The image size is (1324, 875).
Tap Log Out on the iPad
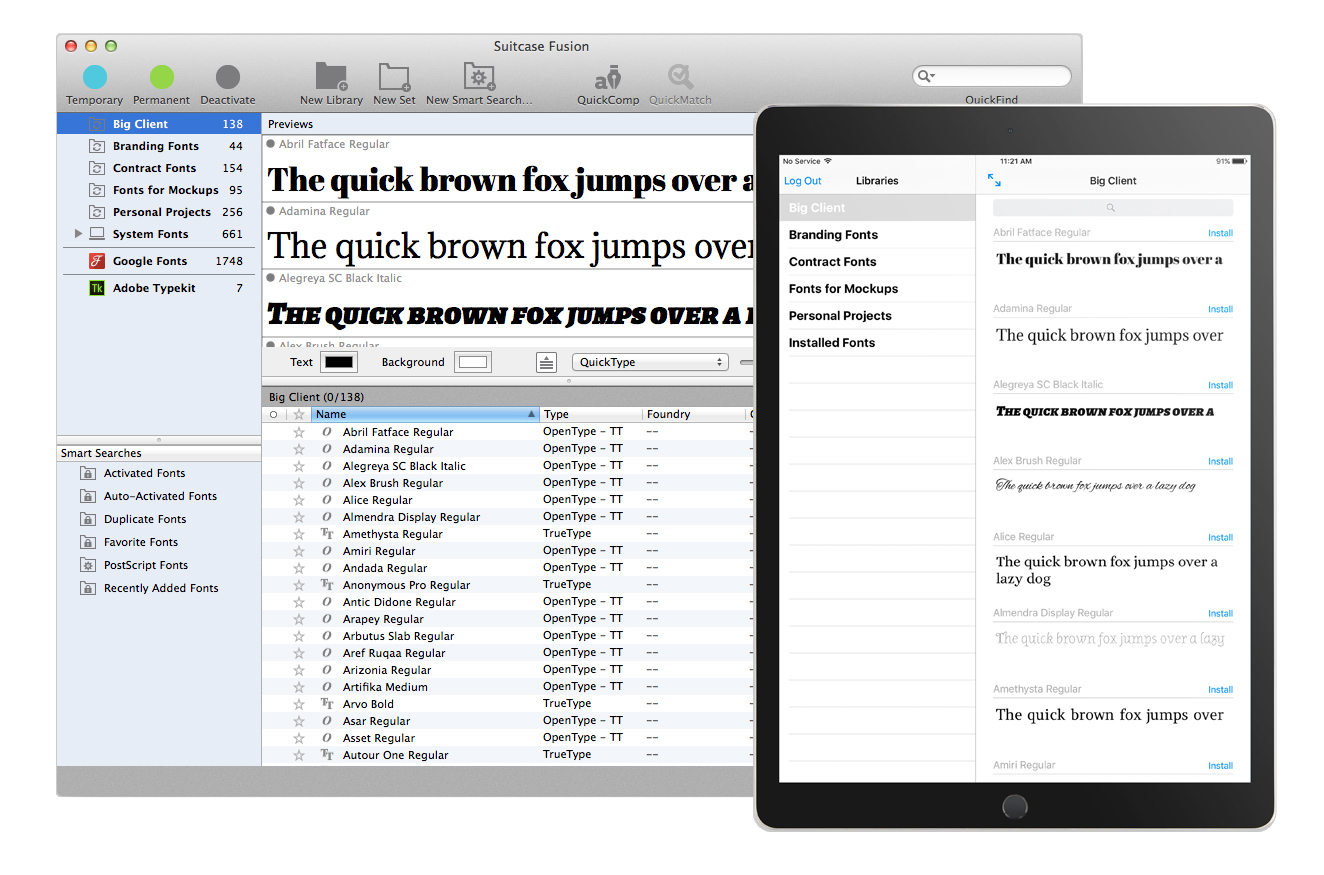coord(802,181)
